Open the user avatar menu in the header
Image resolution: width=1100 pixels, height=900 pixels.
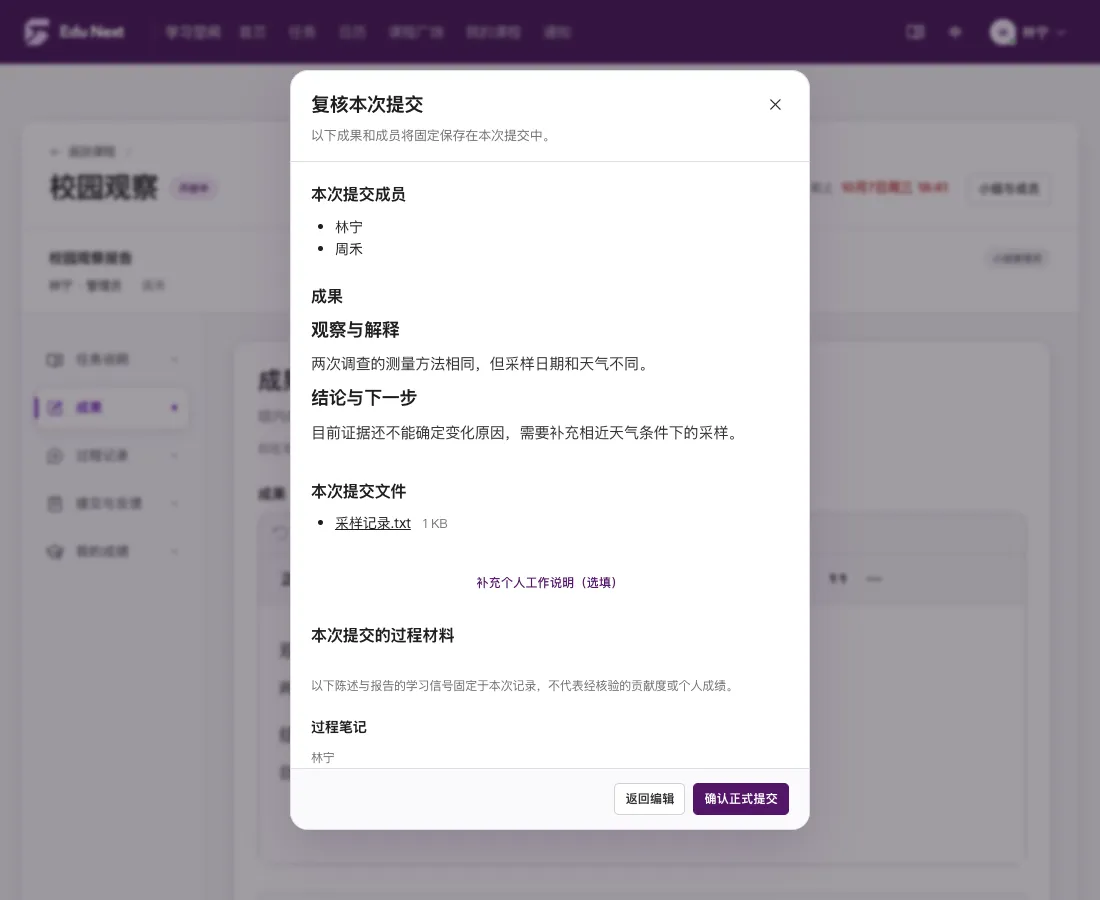(x=1027, y=32)
